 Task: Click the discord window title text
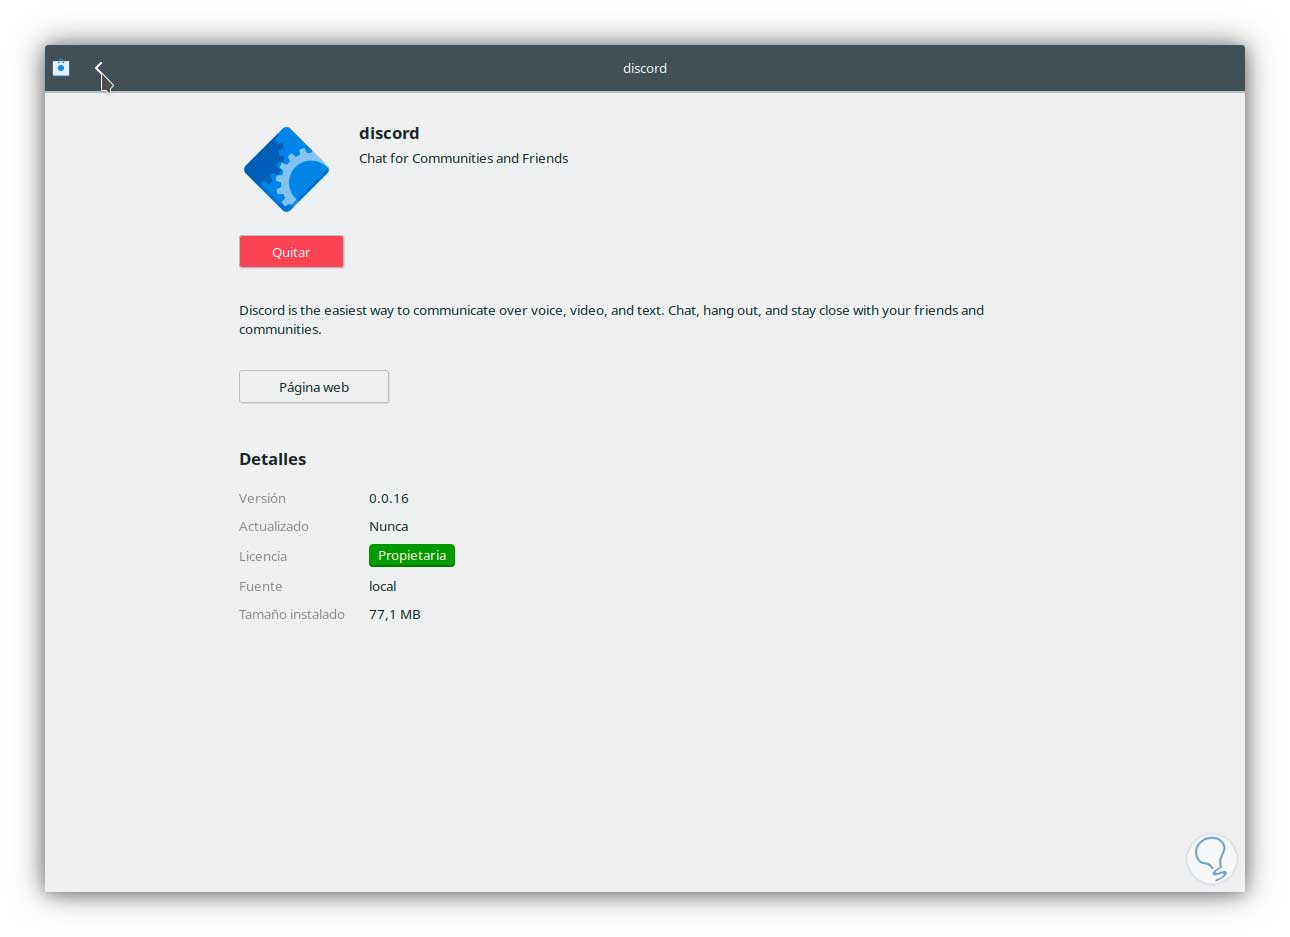(645, 68)
